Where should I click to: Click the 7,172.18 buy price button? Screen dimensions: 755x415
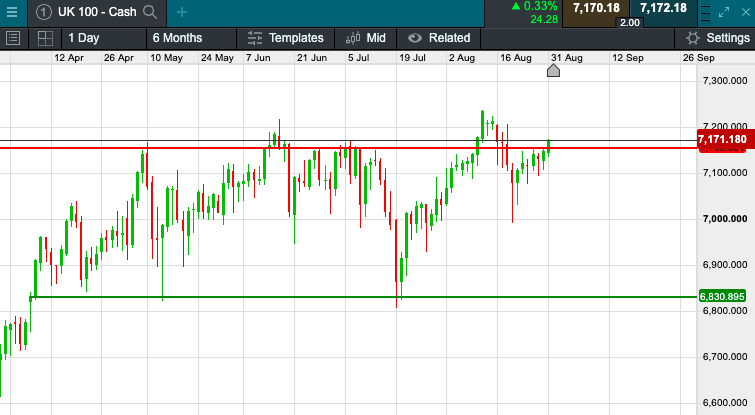pyautogui.click(x=664, y=9)
